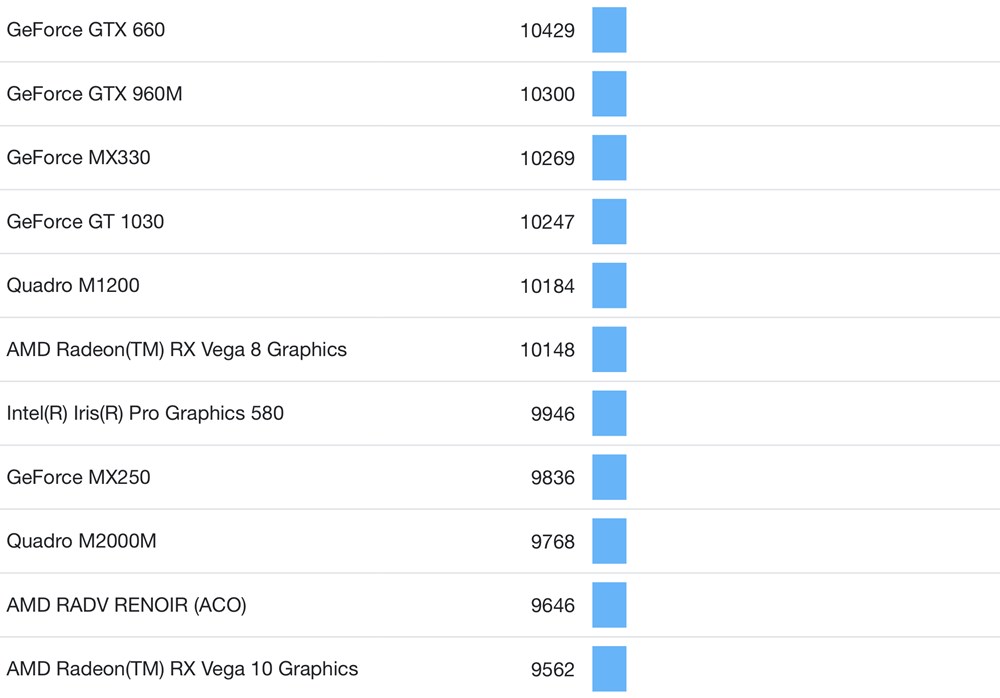Screen dimensions: 1000x698
Task: Select the blue bar for Quadro M2000M
Action: [x=609, y=541]
